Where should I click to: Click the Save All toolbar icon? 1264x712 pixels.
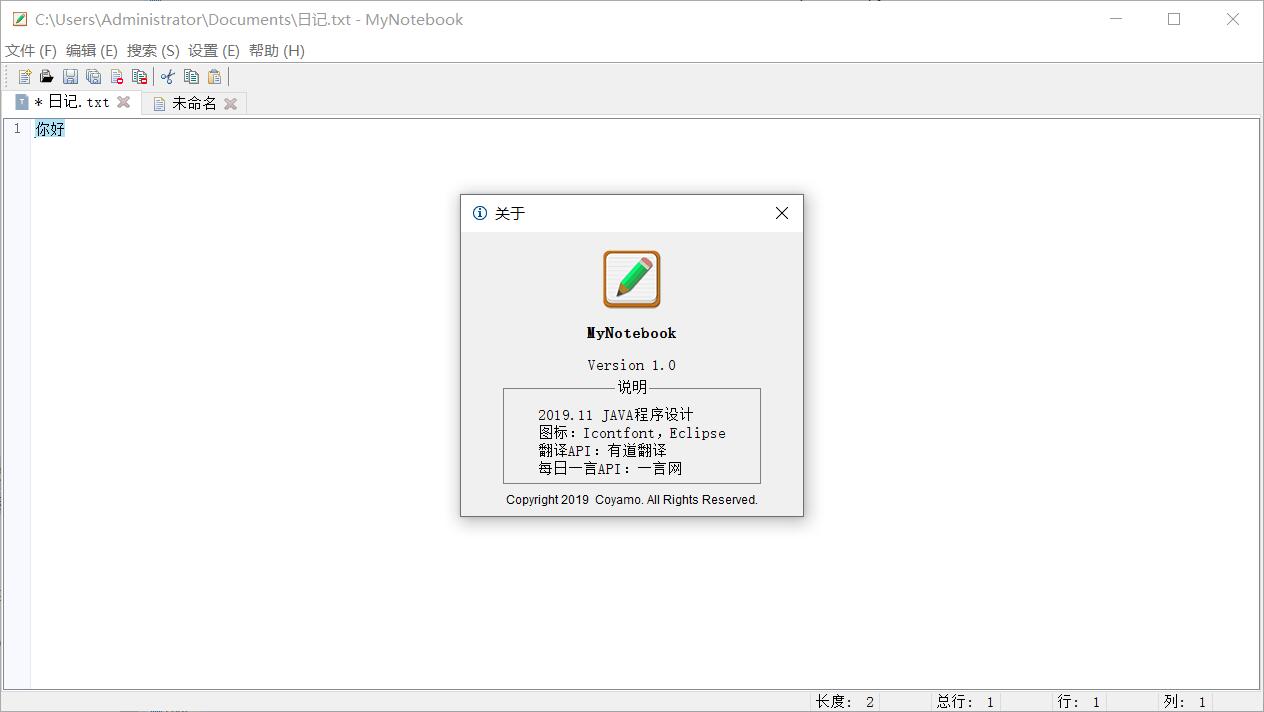point(93,76)
